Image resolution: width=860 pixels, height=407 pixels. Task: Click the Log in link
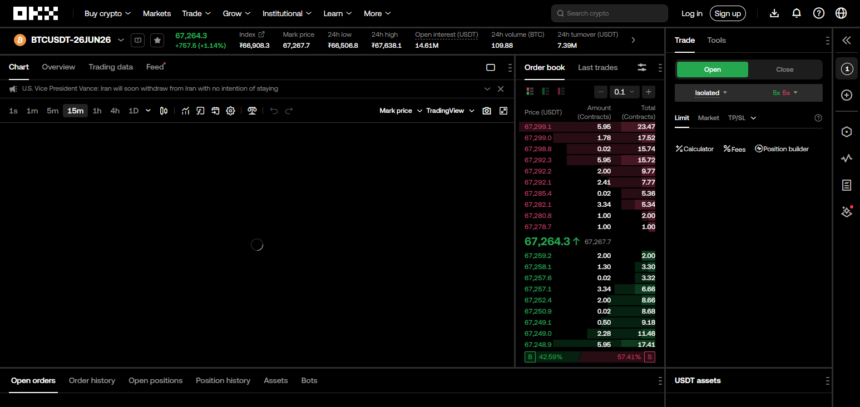(x=692, y=13)
